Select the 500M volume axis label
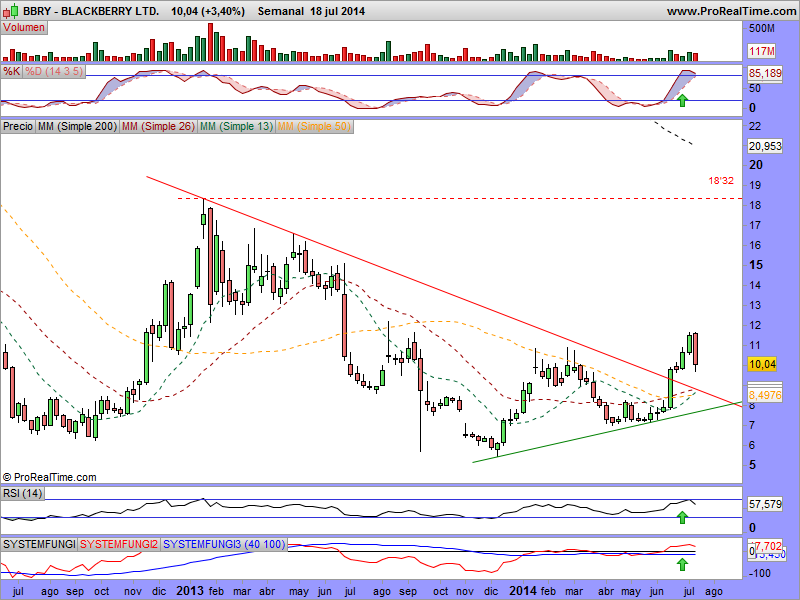This screenshot has width=800, height=600. (762, 29)
